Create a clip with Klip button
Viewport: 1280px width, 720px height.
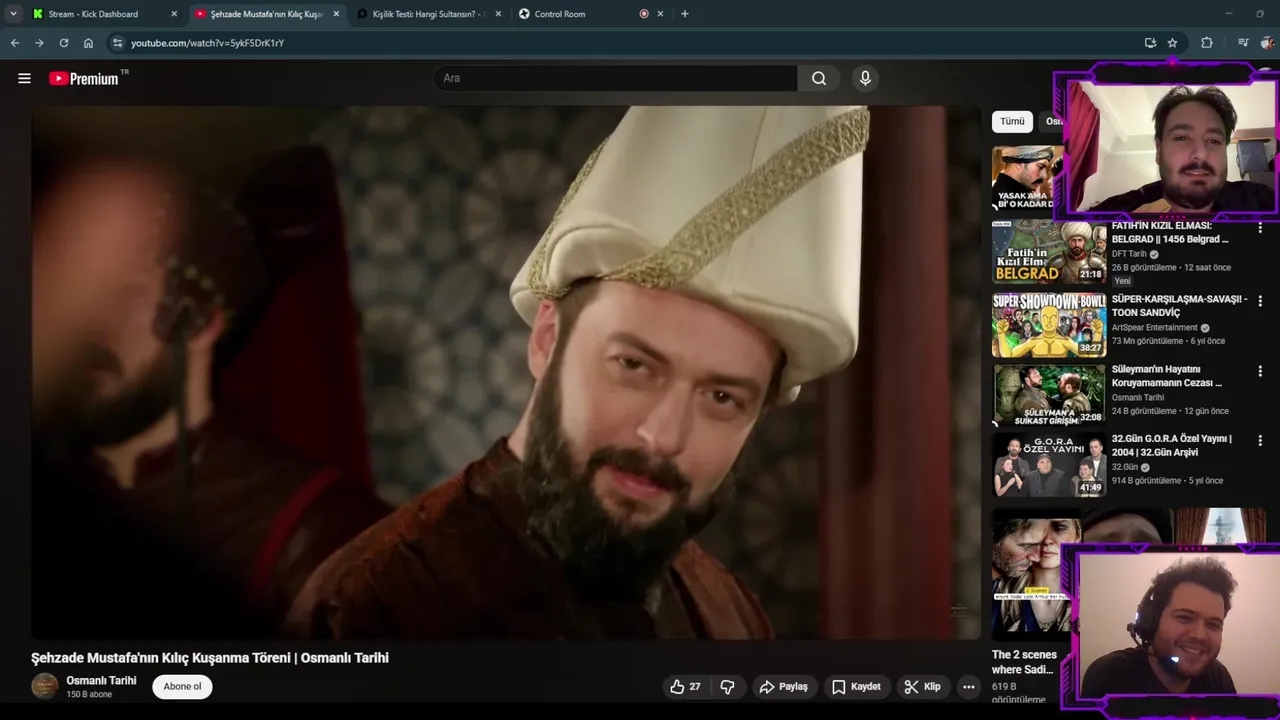click(922, 687)
